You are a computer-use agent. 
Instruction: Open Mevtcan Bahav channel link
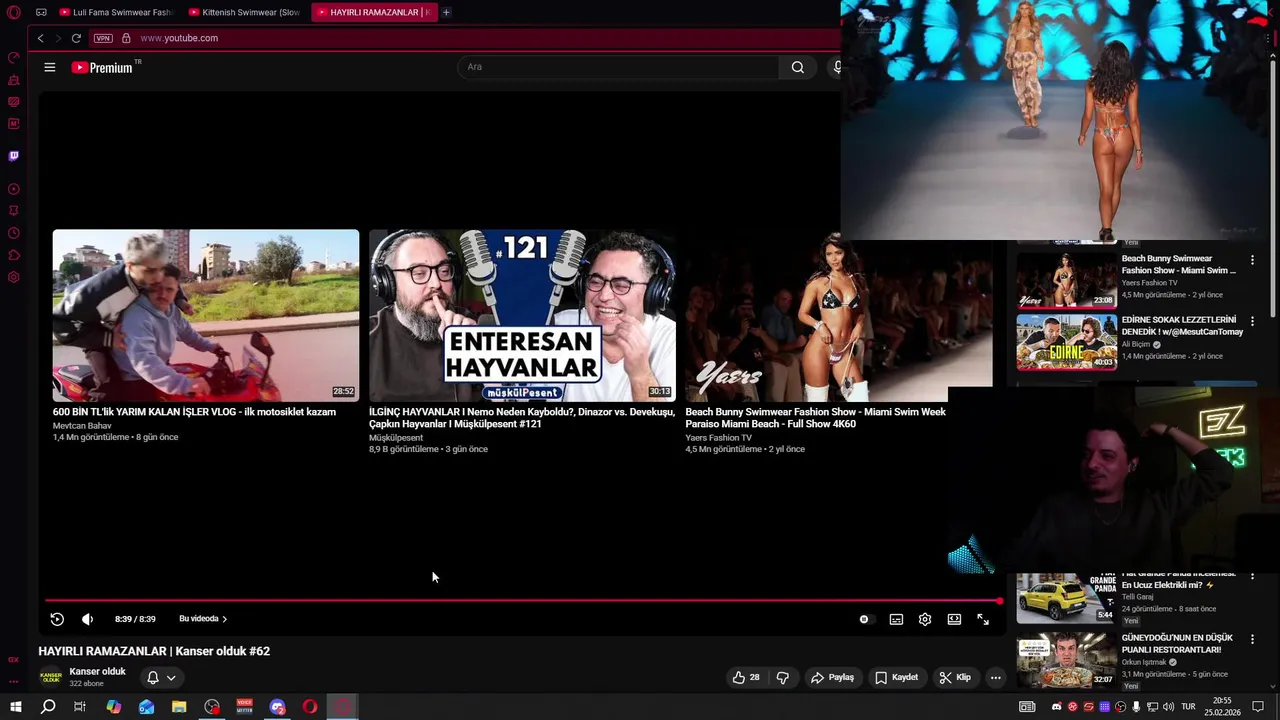[82, 426]
